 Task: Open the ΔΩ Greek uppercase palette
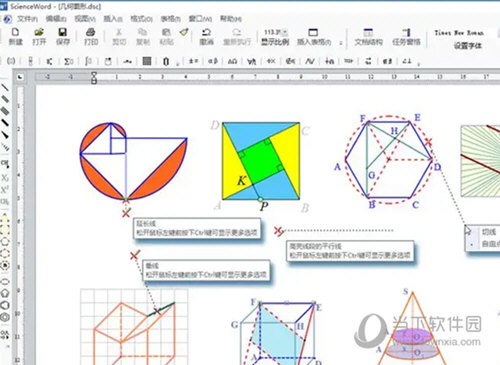coord(232,61)
